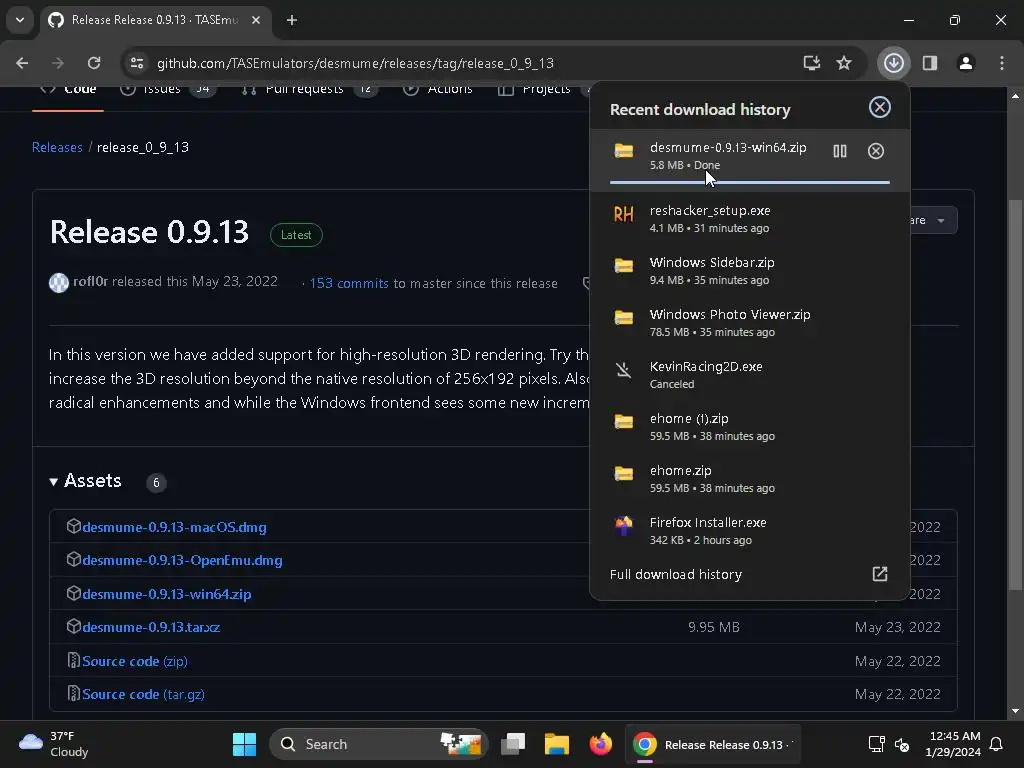Reload the current page
The width and height of the screenshot is (1024, 768).
pos(94,63)
